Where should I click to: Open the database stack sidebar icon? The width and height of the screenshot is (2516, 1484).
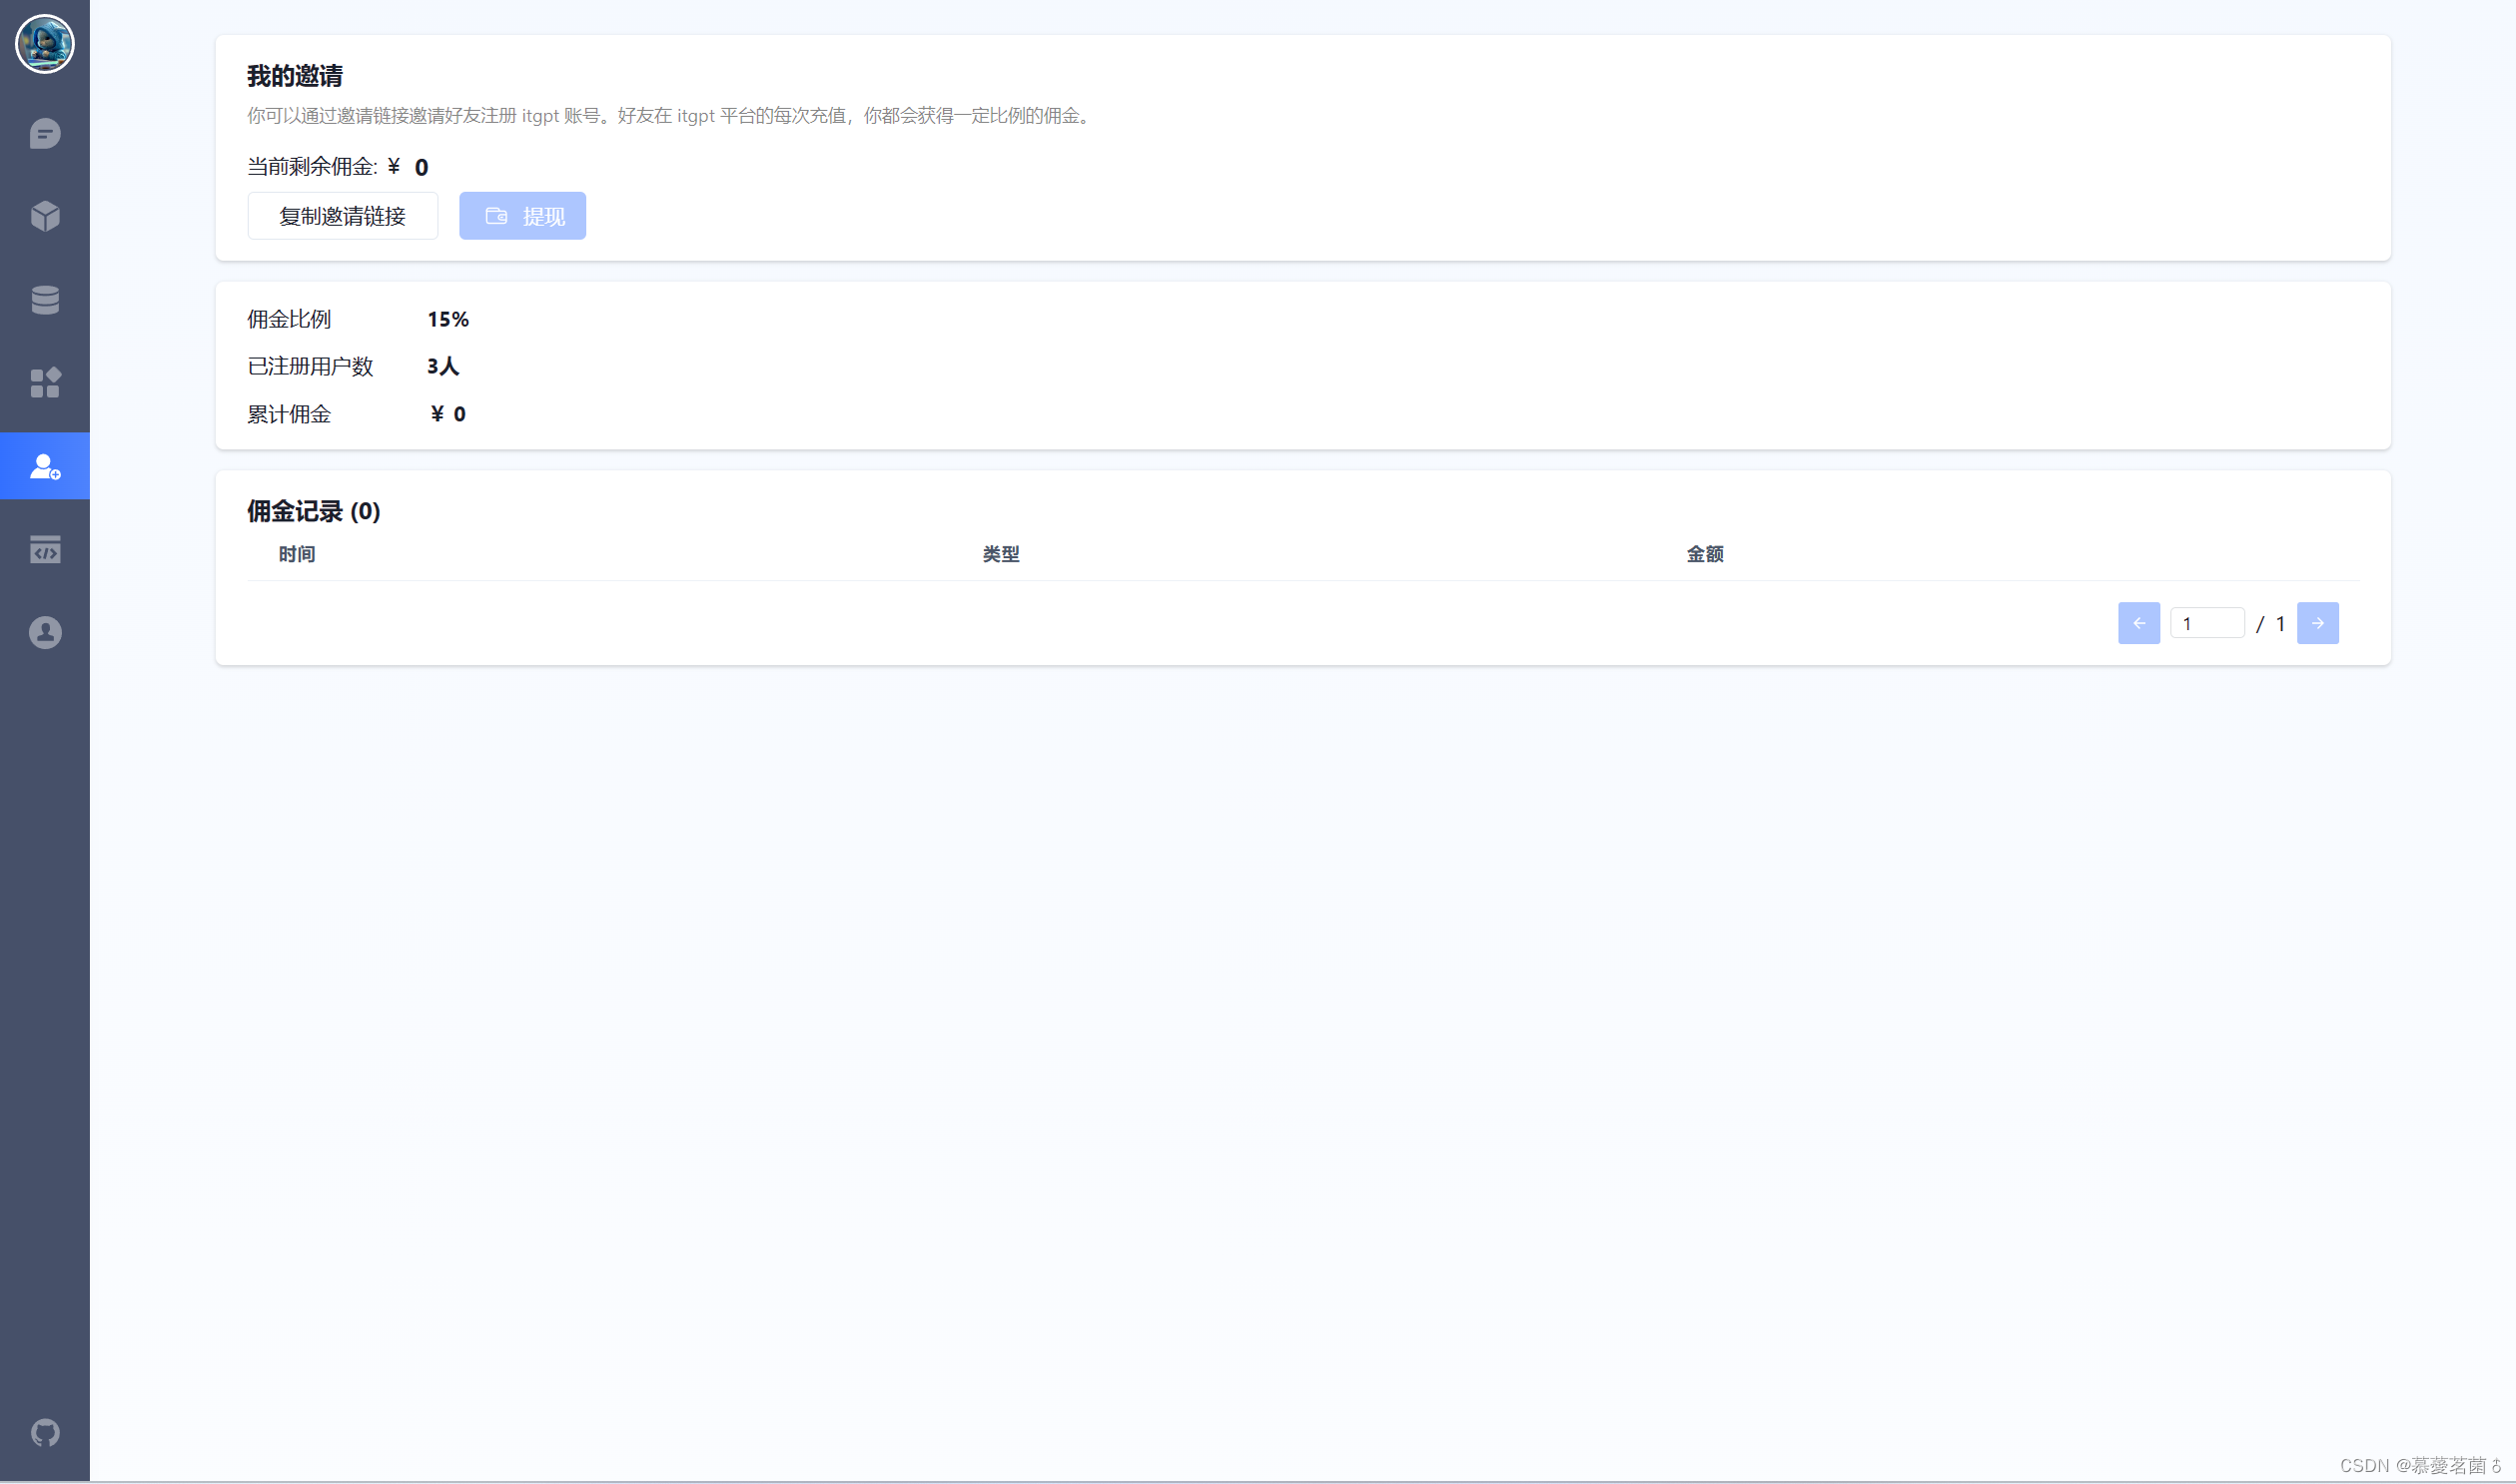coord(45,299)
